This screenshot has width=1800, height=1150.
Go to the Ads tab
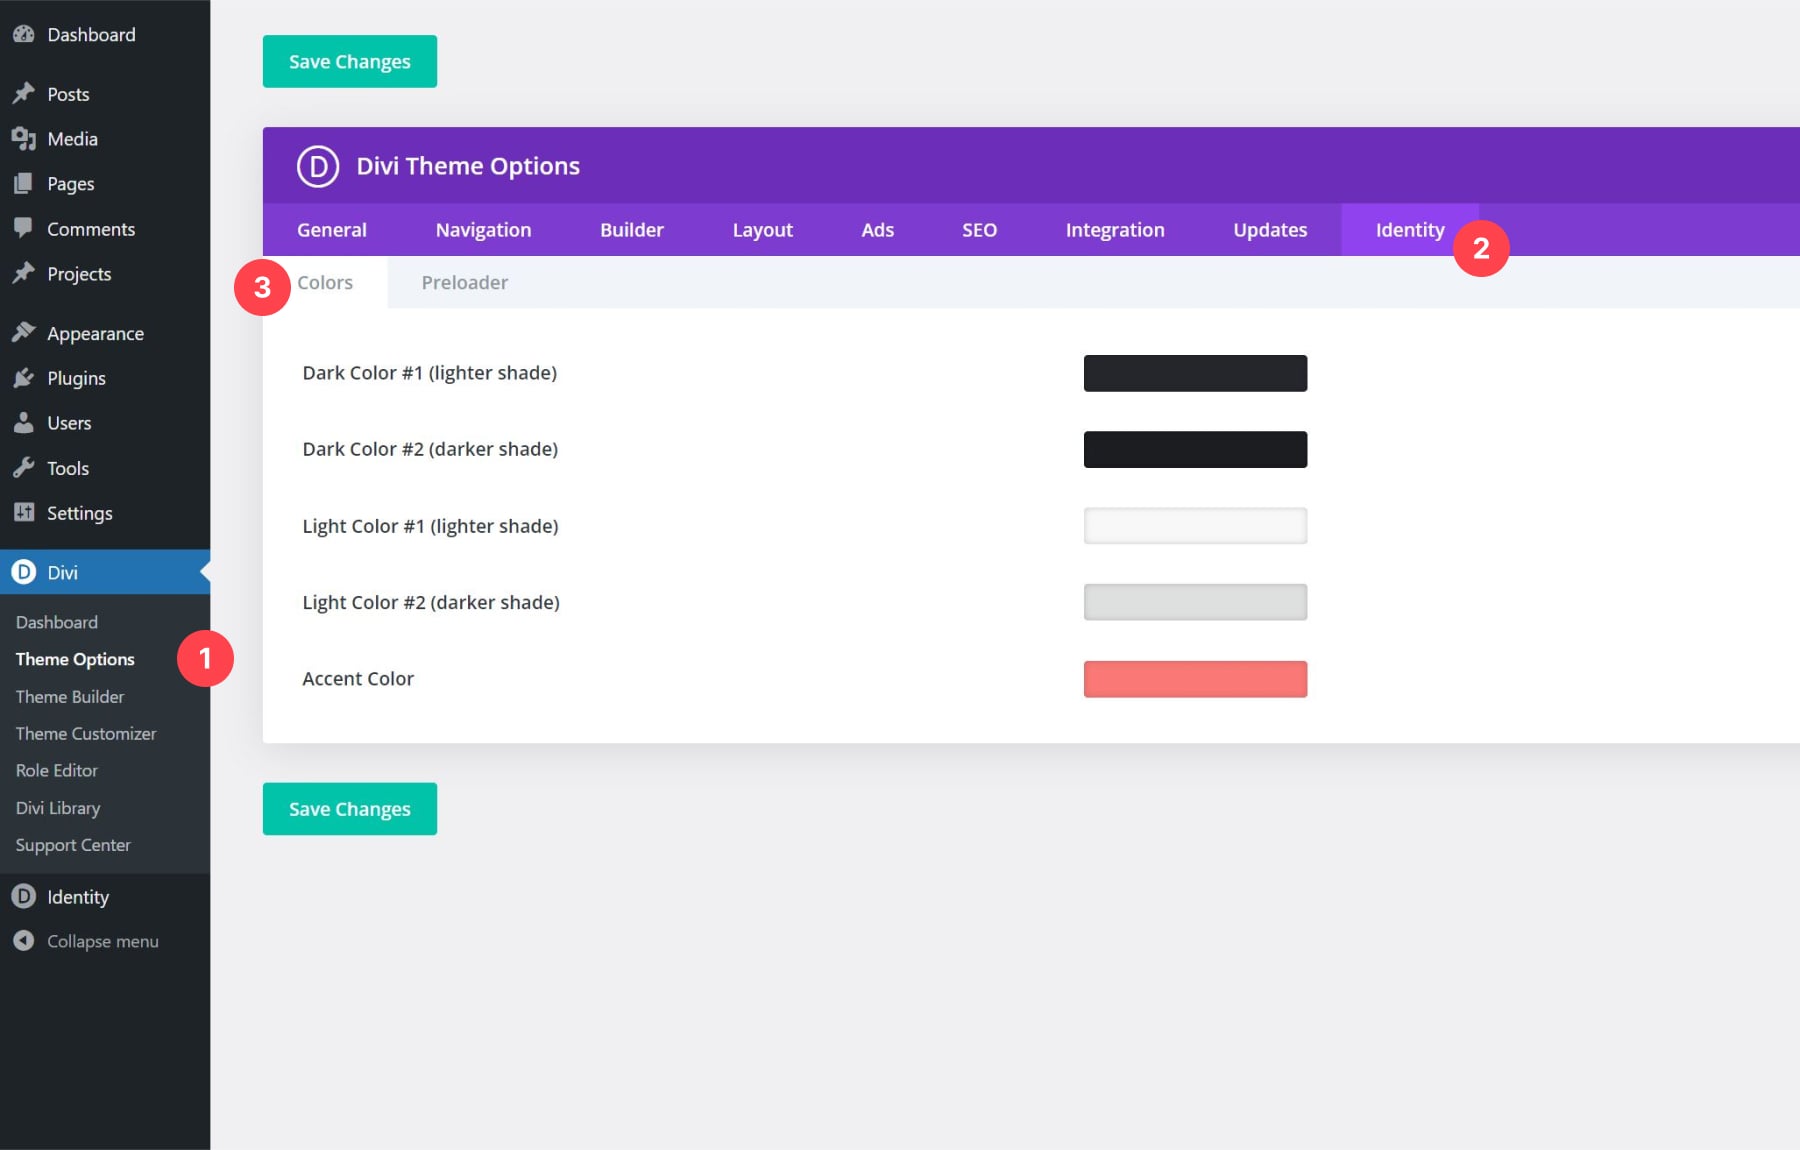point(878,230)
